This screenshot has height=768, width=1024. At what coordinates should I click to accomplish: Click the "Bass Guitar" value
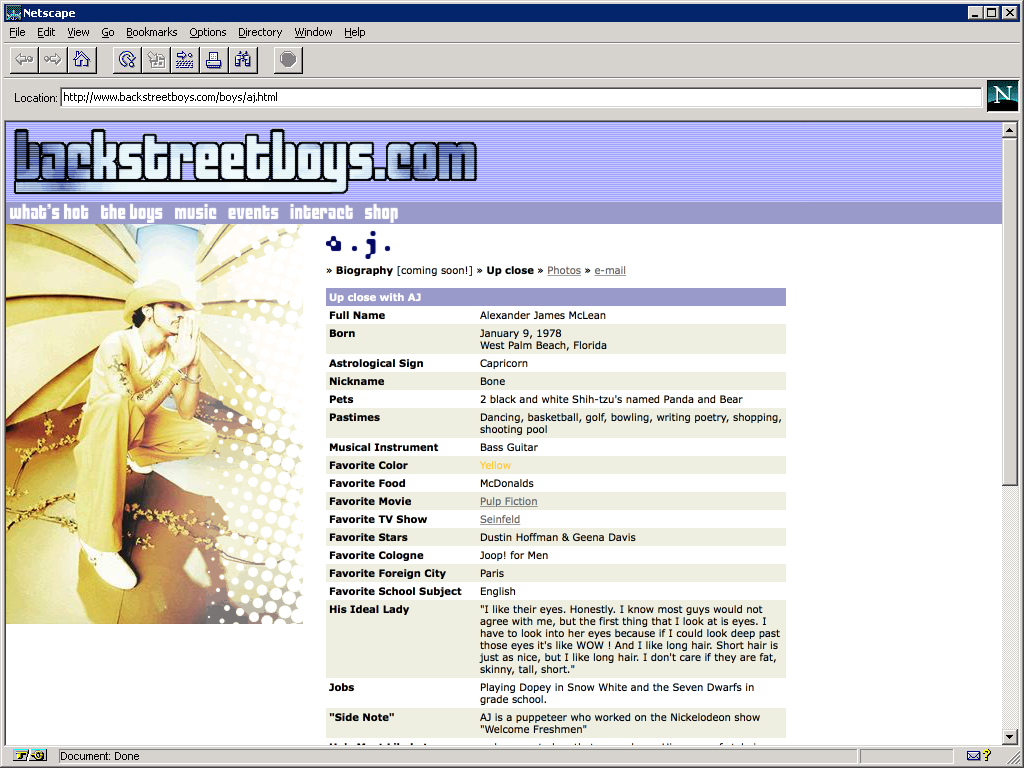coord(509,447)
